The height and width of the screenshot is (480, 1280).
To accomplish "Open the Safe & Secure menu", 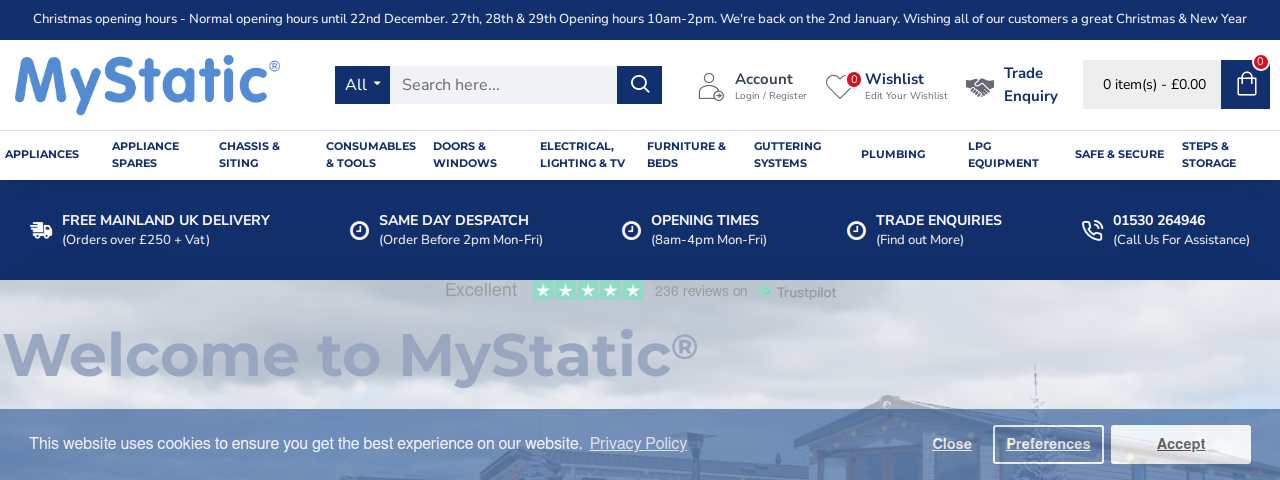I will tap(1119, 154).
